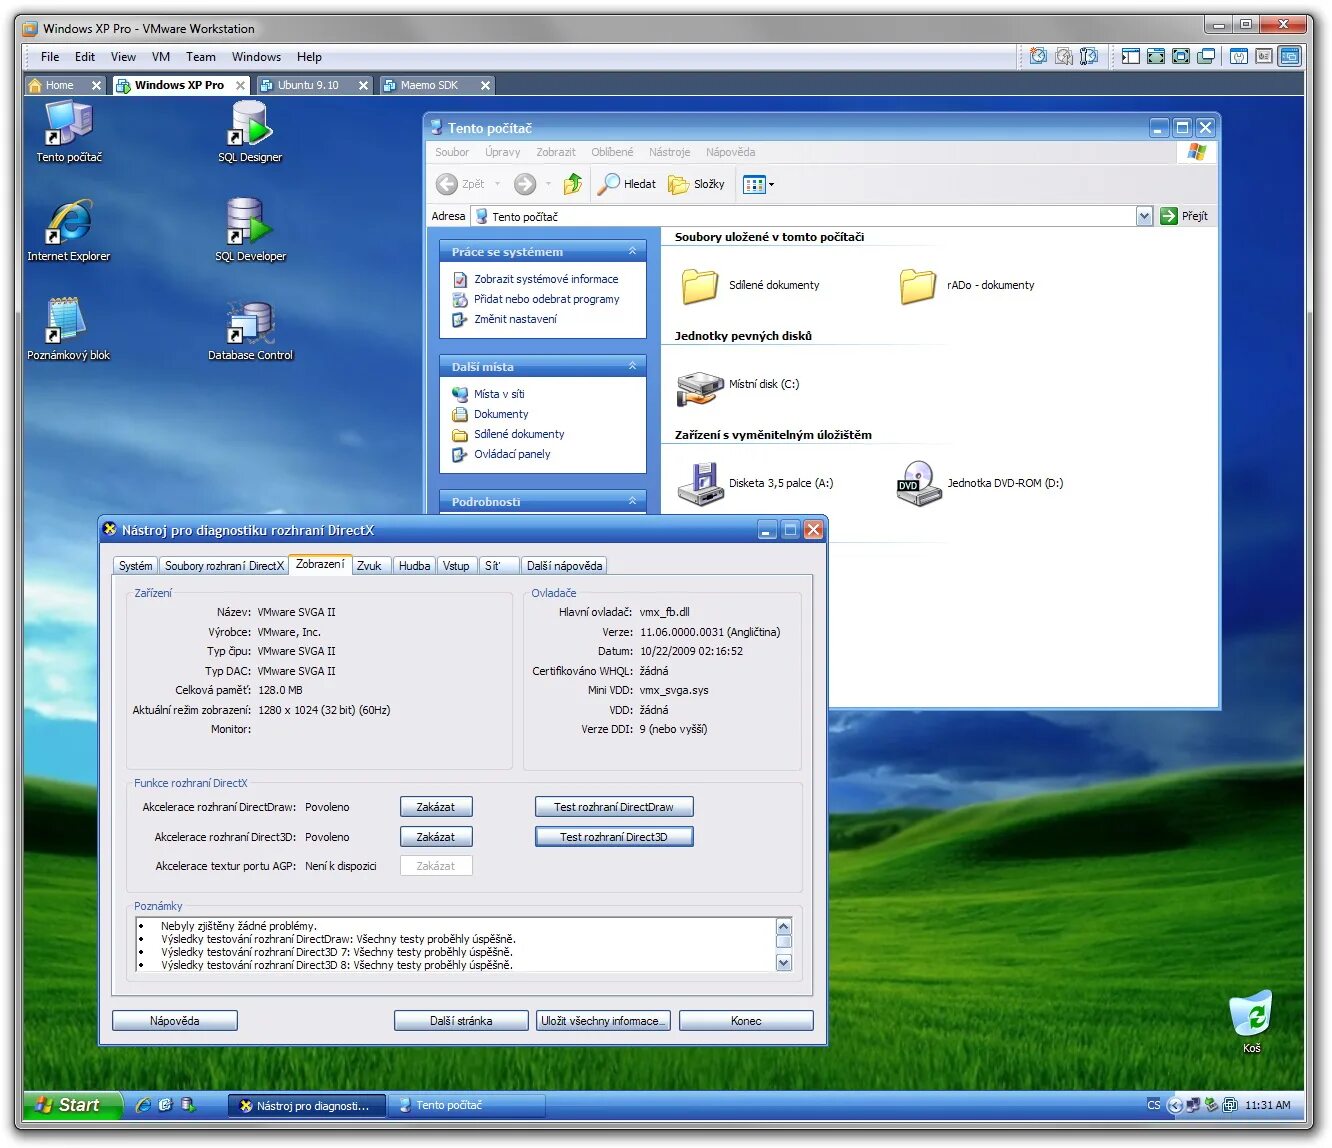Open SQL Developer desktop shortcut
The width and height of the screenshot is (1332, 1148).
pyautogui.click(x=250, y=231)
